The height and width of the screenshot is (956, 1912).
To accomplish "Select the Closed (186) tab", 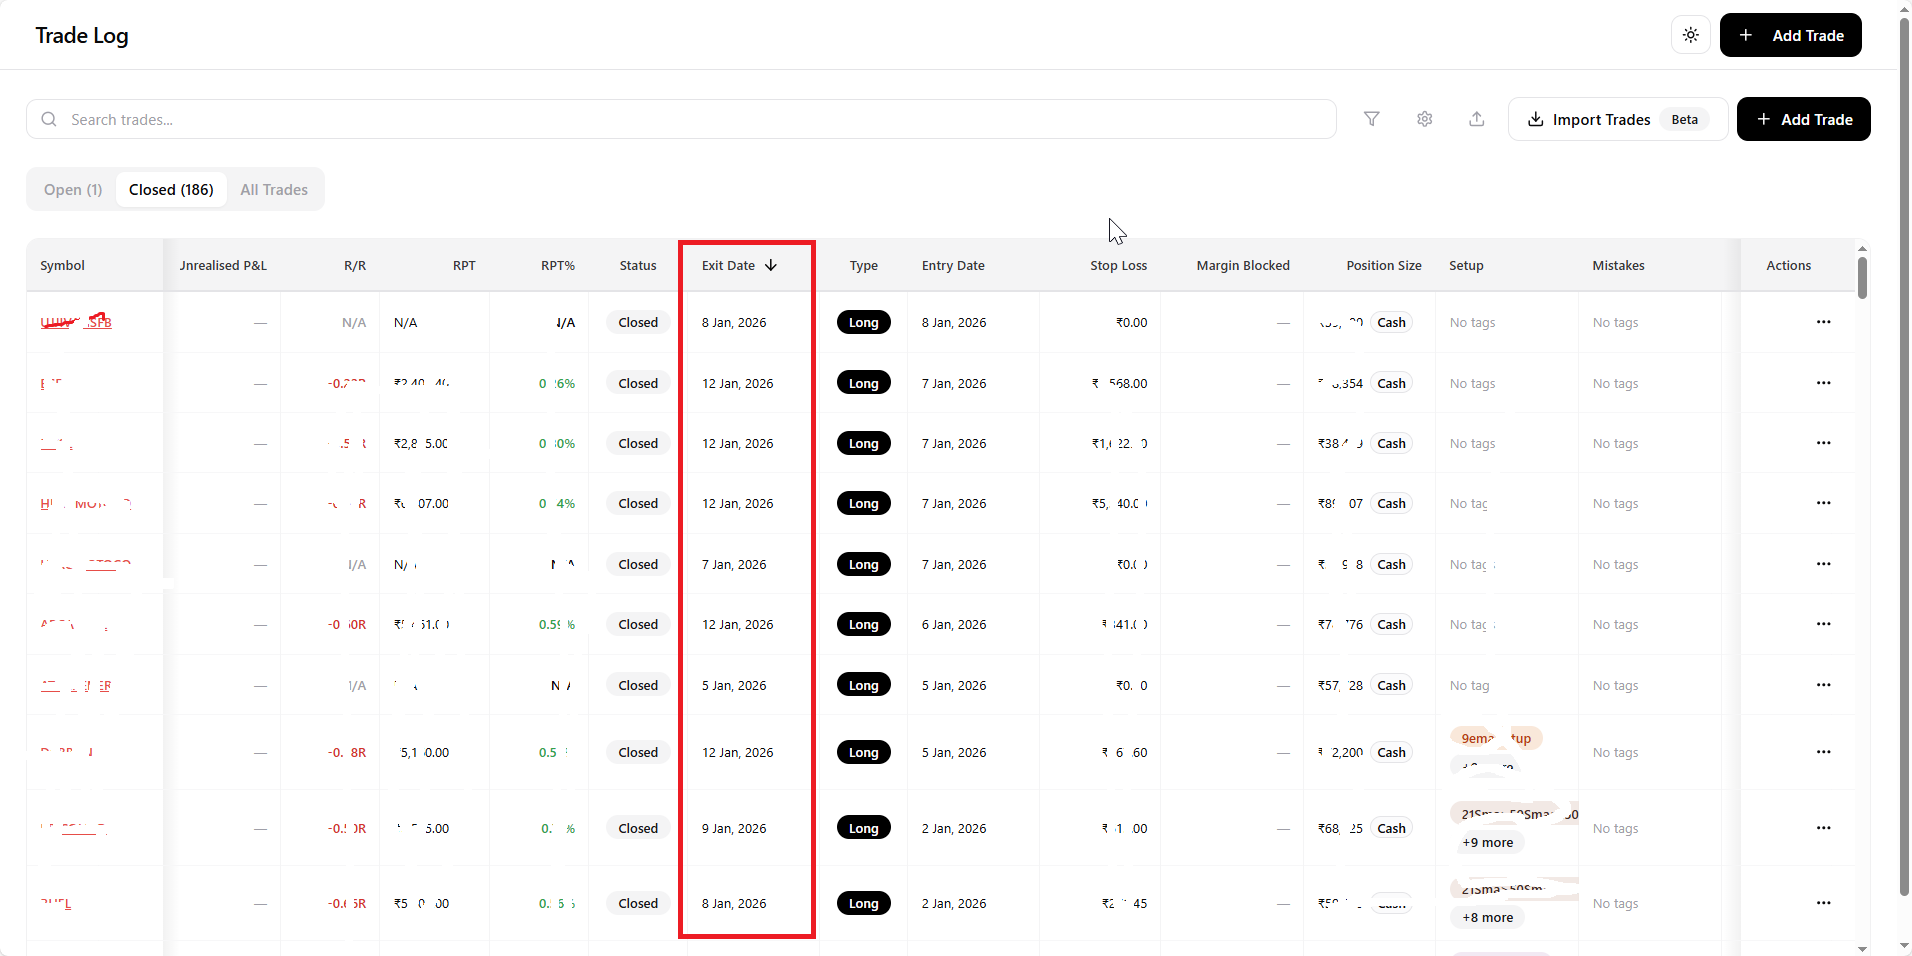I will pos(171,189).
